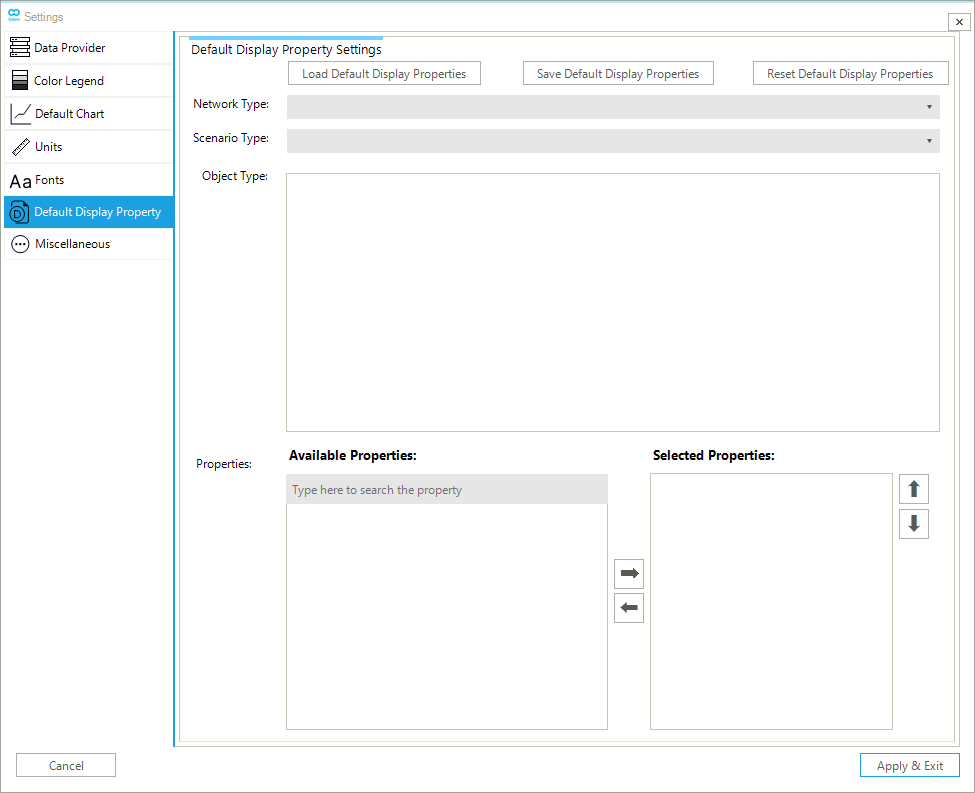Open the Network Type dropdown
Viewport: 975px width, 793px height.
tap(612, 107)
